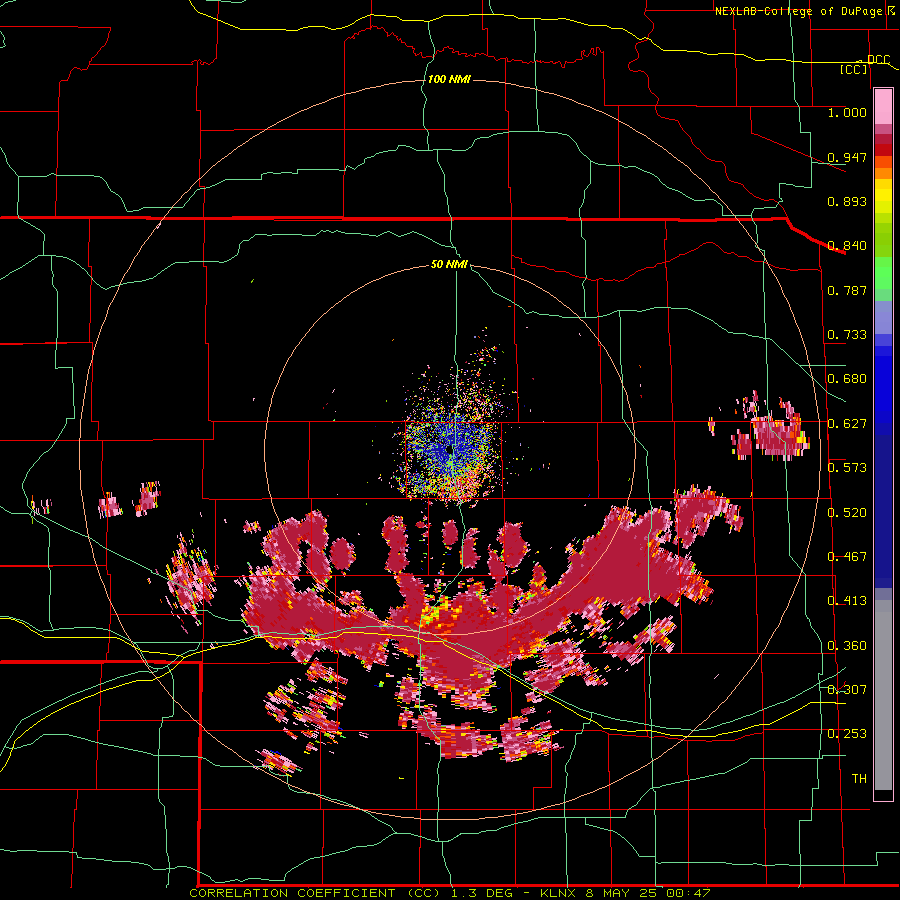Select the DCC label above the legend
Screen dimensions: 900x900
tap(878, 59)
